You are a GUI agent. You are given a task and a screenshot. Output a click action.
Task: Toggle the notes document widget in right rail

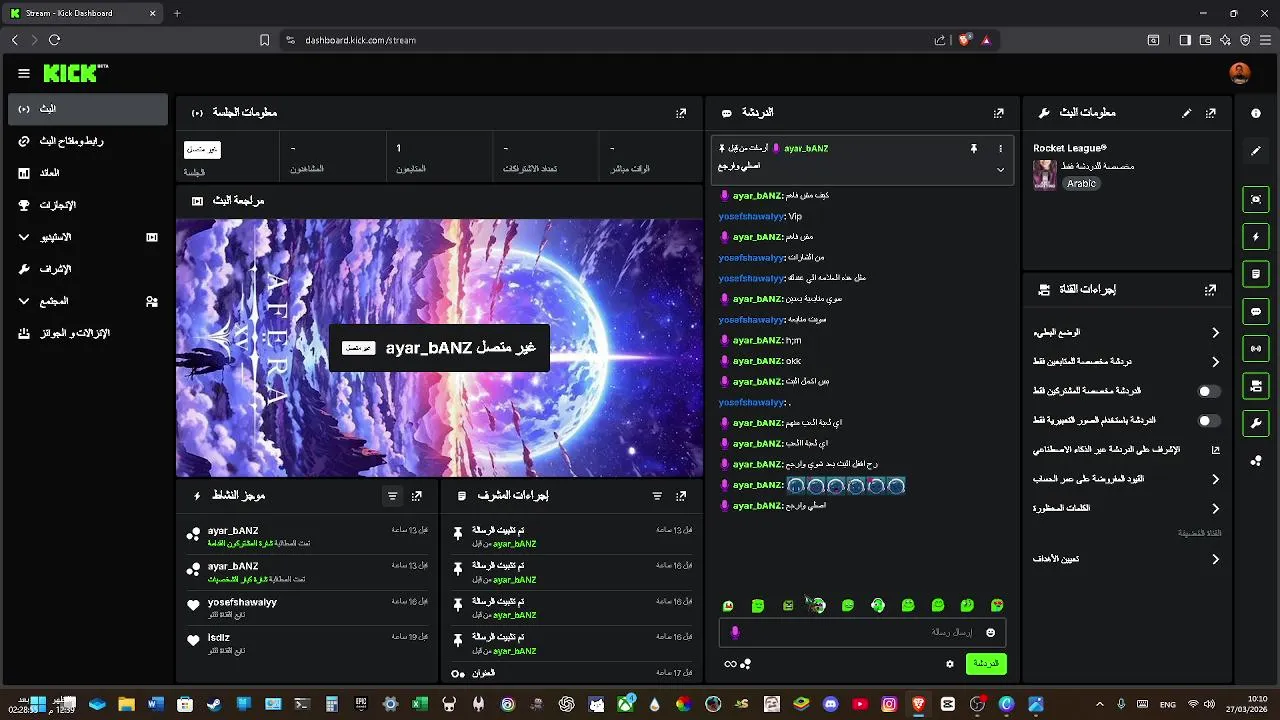coord(1256,274)
